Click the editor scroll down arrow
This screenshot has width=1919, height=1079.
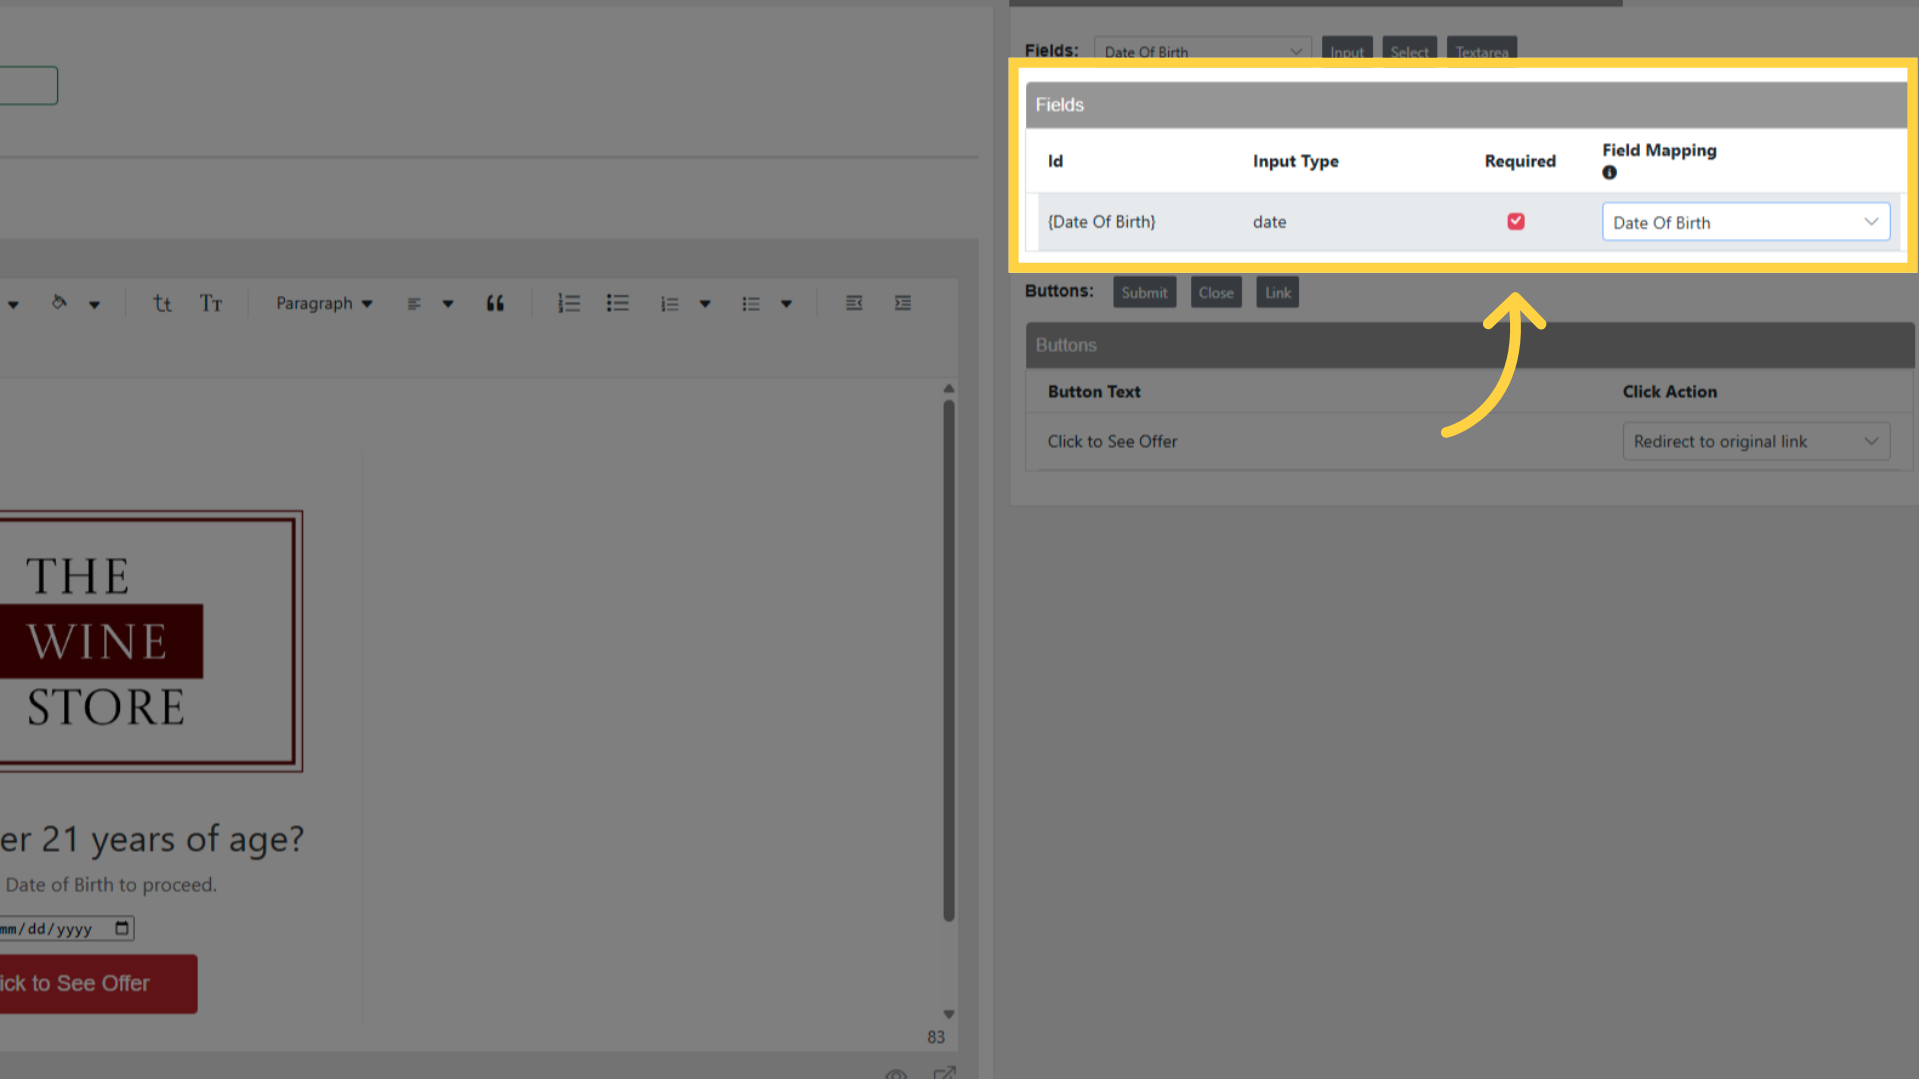[948, 1014]
